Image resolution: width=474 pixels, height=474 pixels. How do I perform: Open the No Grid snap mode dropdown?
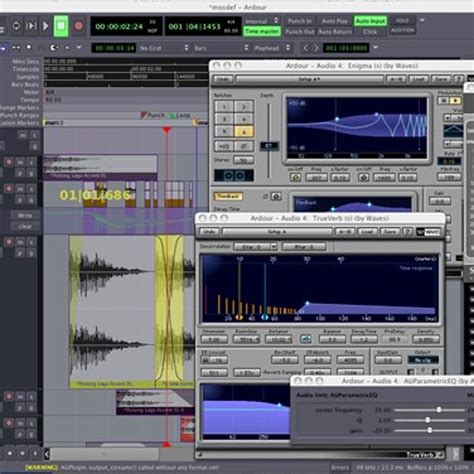point(164,48)
